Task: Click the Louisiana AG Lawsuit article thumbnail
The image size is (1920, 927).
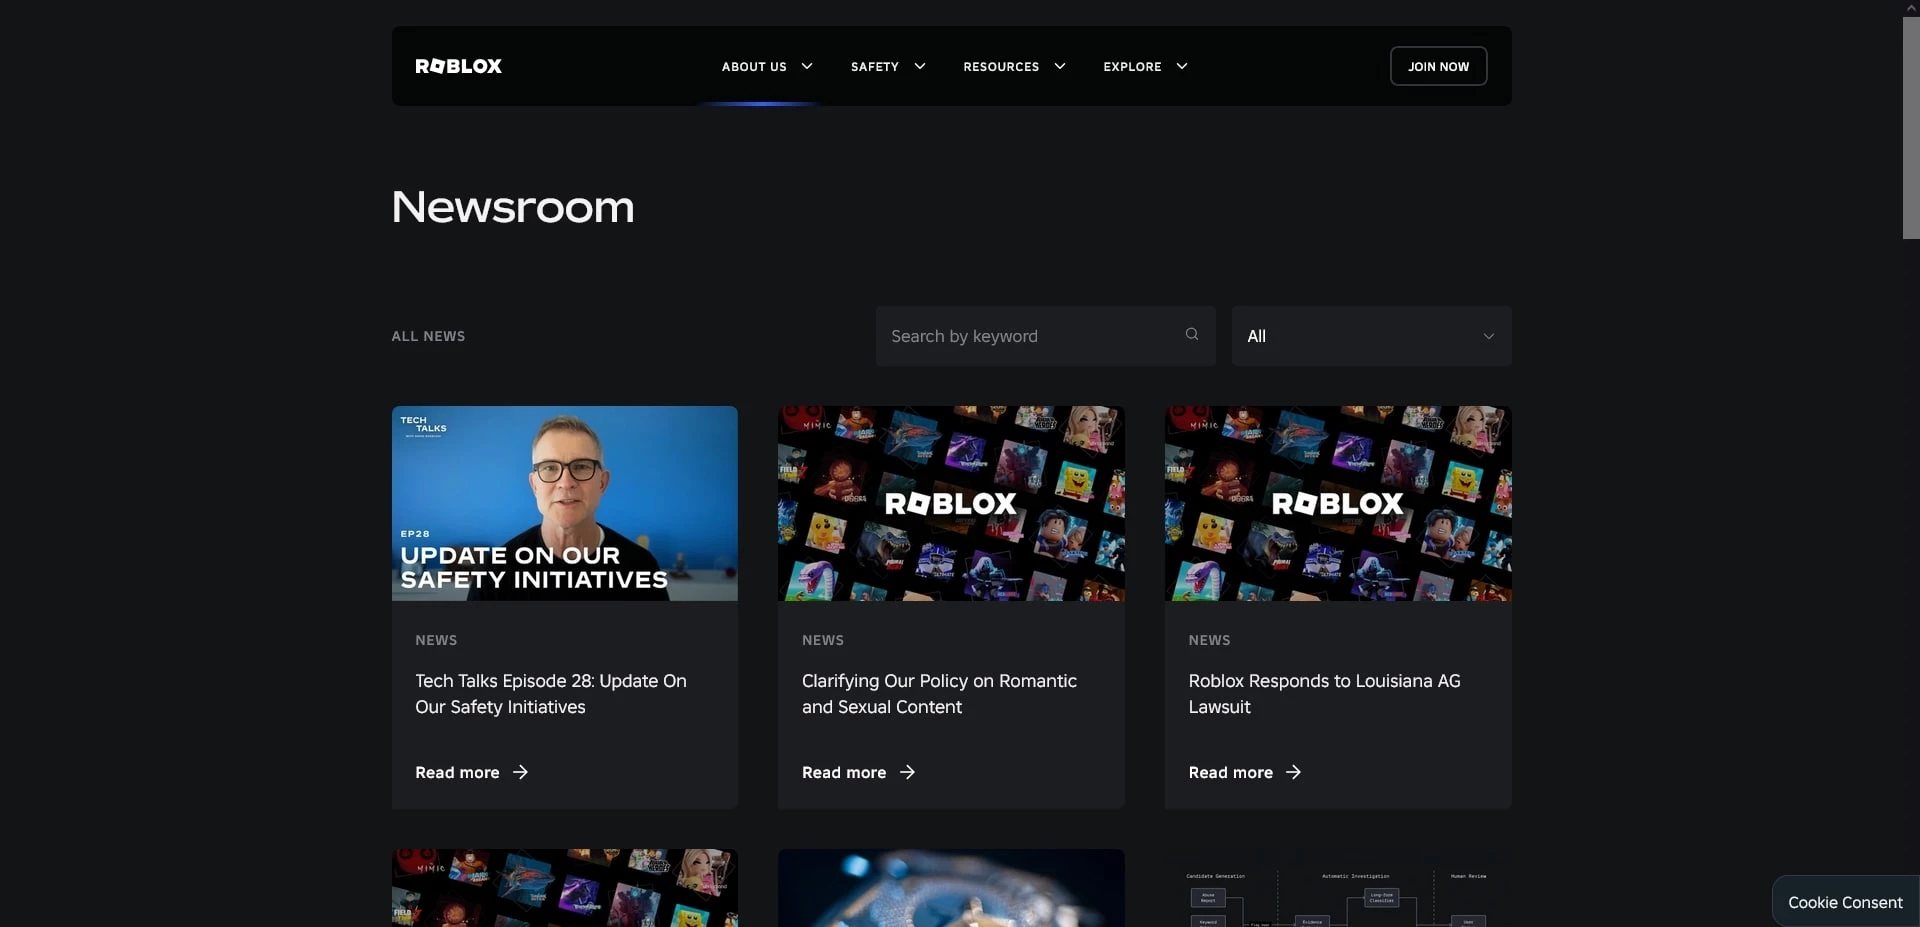Action: (1337, 503)
